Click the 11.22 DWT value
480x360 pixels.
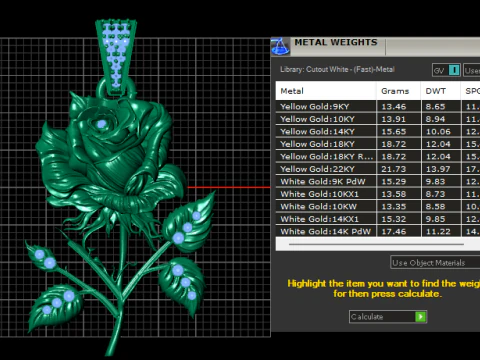(x=438, y=231)
